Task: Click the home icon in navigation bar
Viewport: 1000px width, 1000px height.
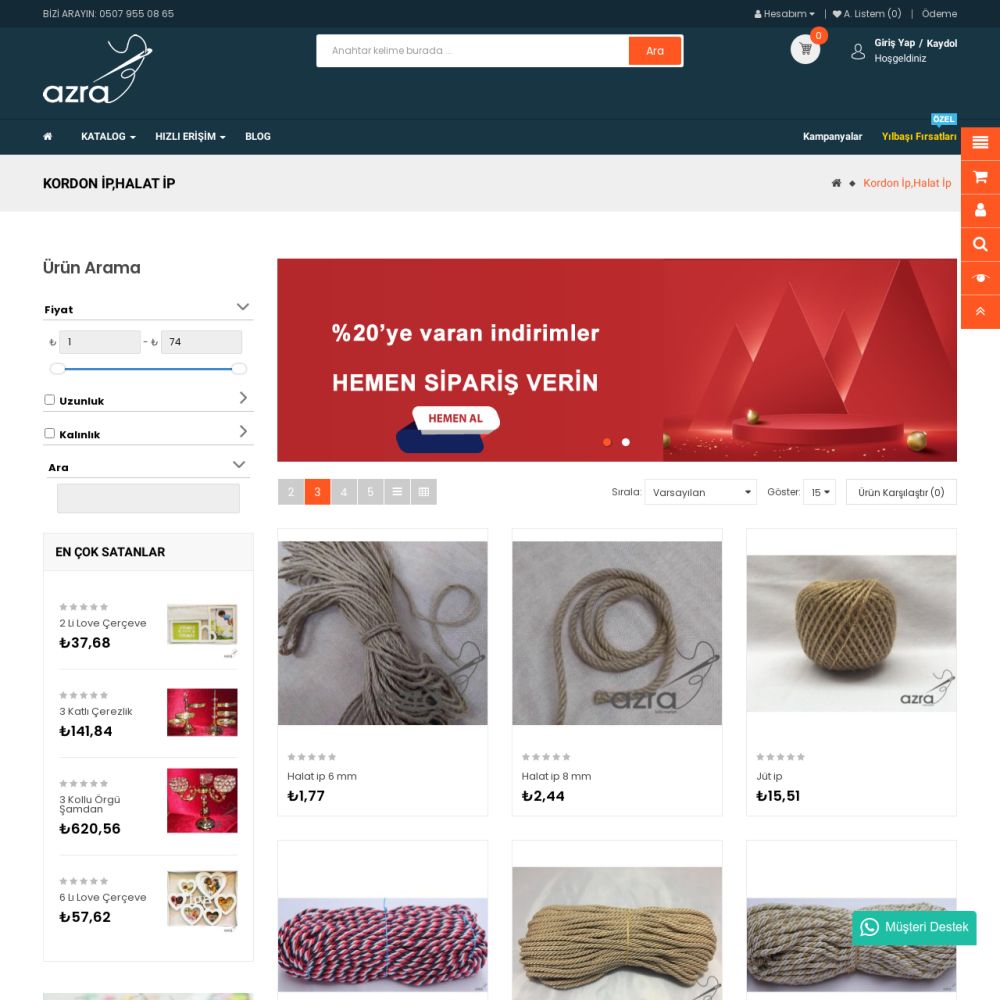Action: point(48,136)
